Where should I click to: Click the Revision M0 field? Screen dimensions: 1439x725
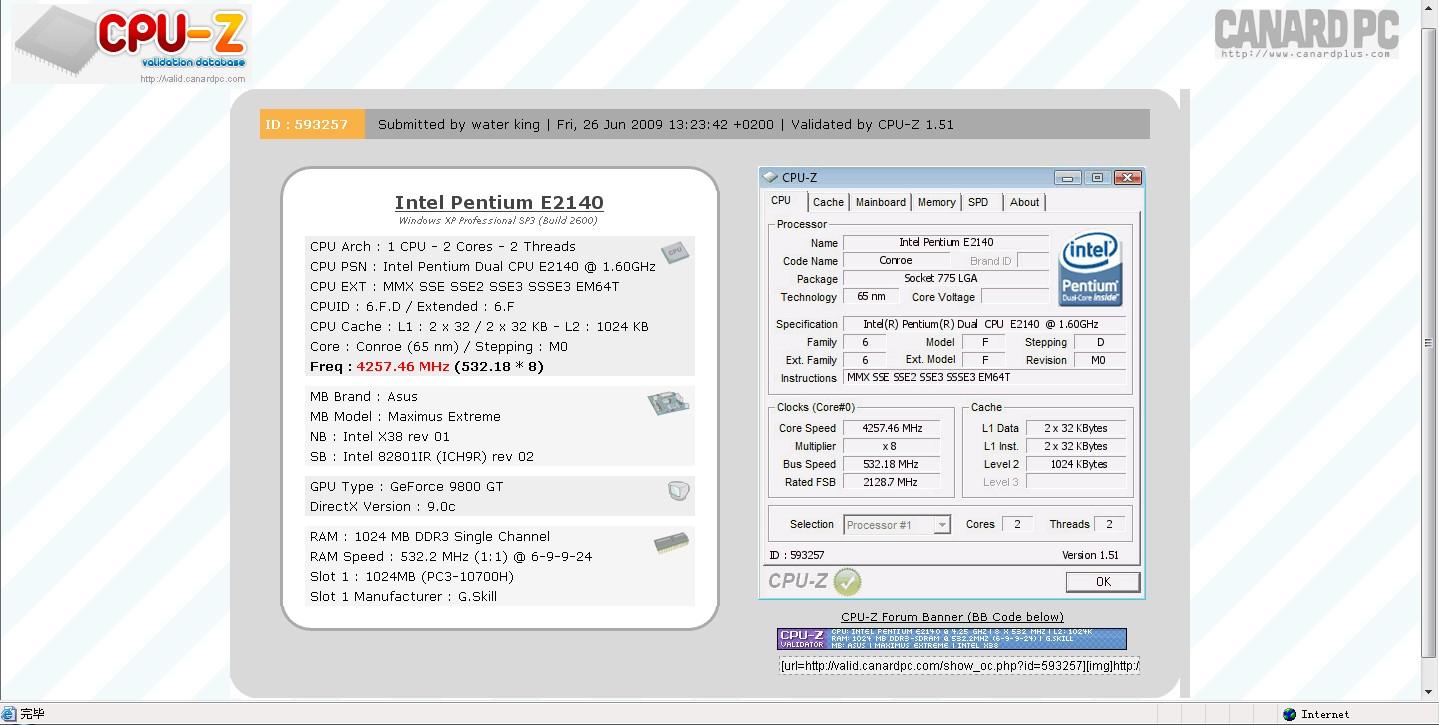click(1099, 360)
